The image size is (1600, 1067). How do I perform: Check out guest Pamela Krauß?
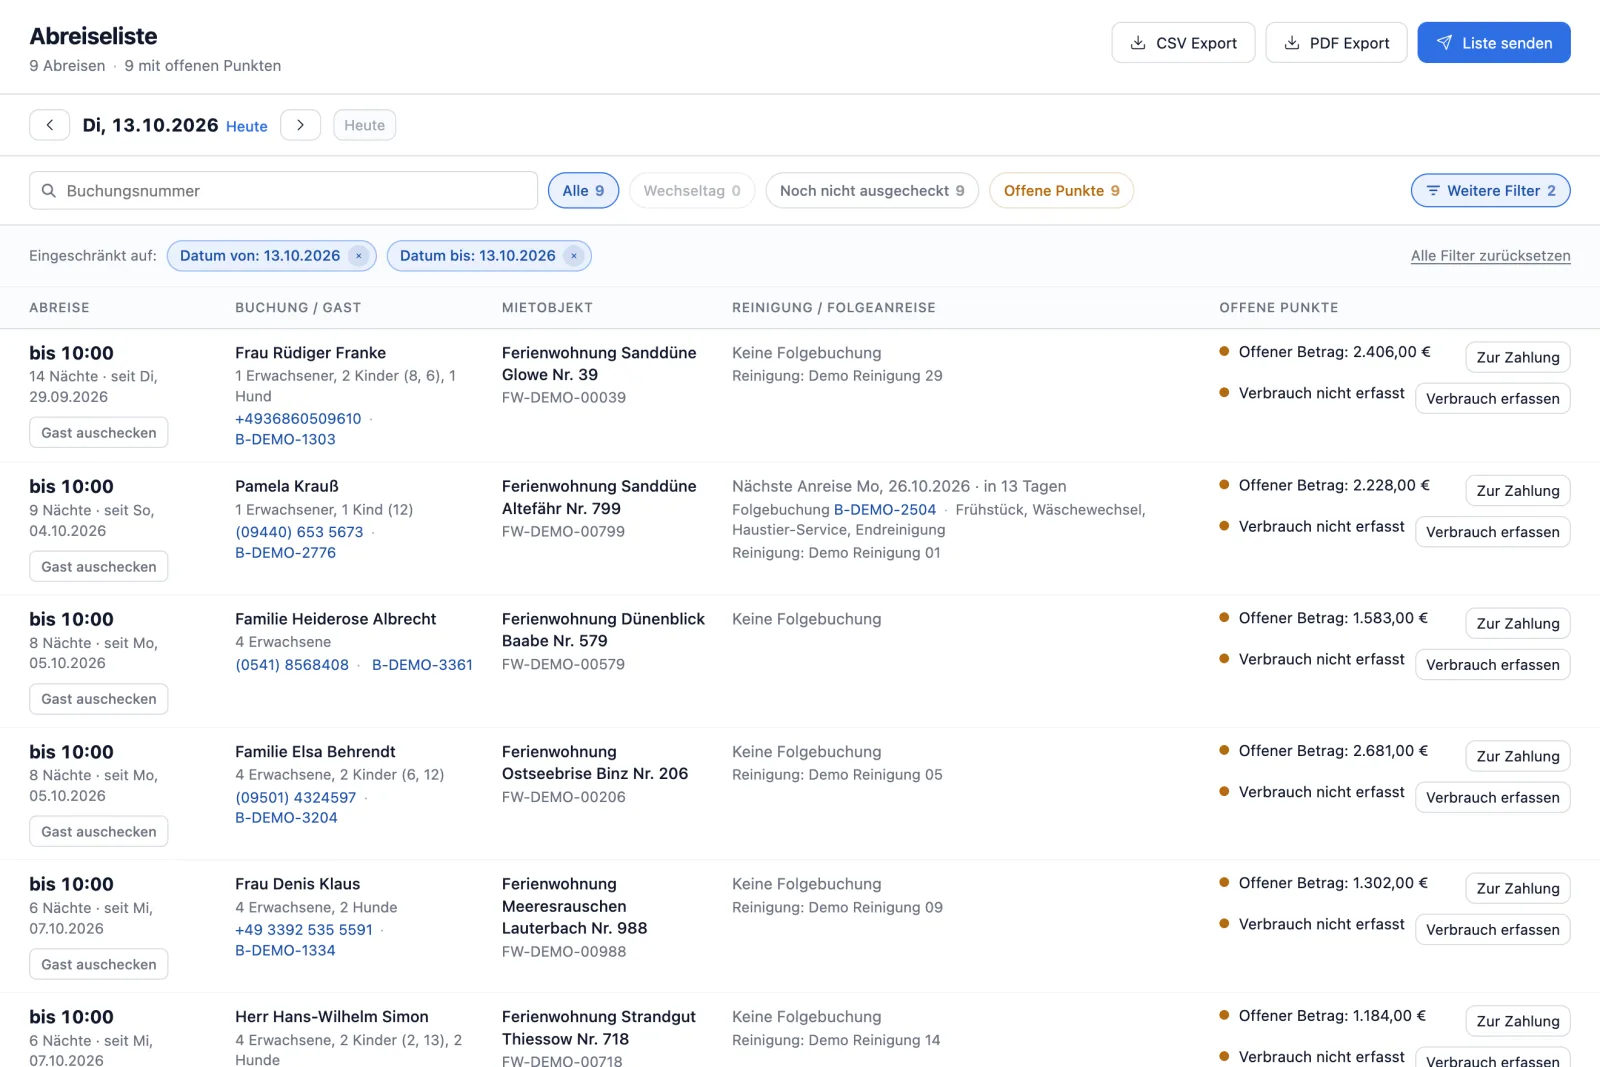click(x=98, y=567)
